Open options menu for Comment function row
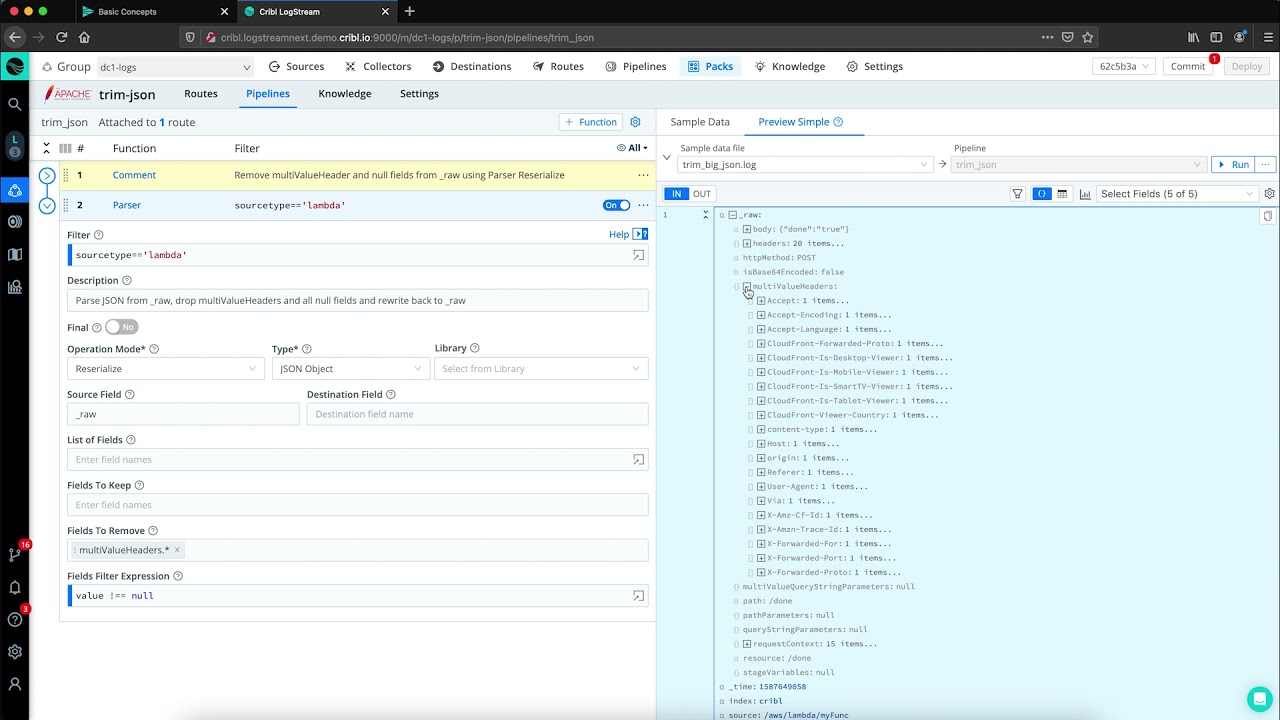This screenshot has width=1280, height=720. tap(643, 175)
